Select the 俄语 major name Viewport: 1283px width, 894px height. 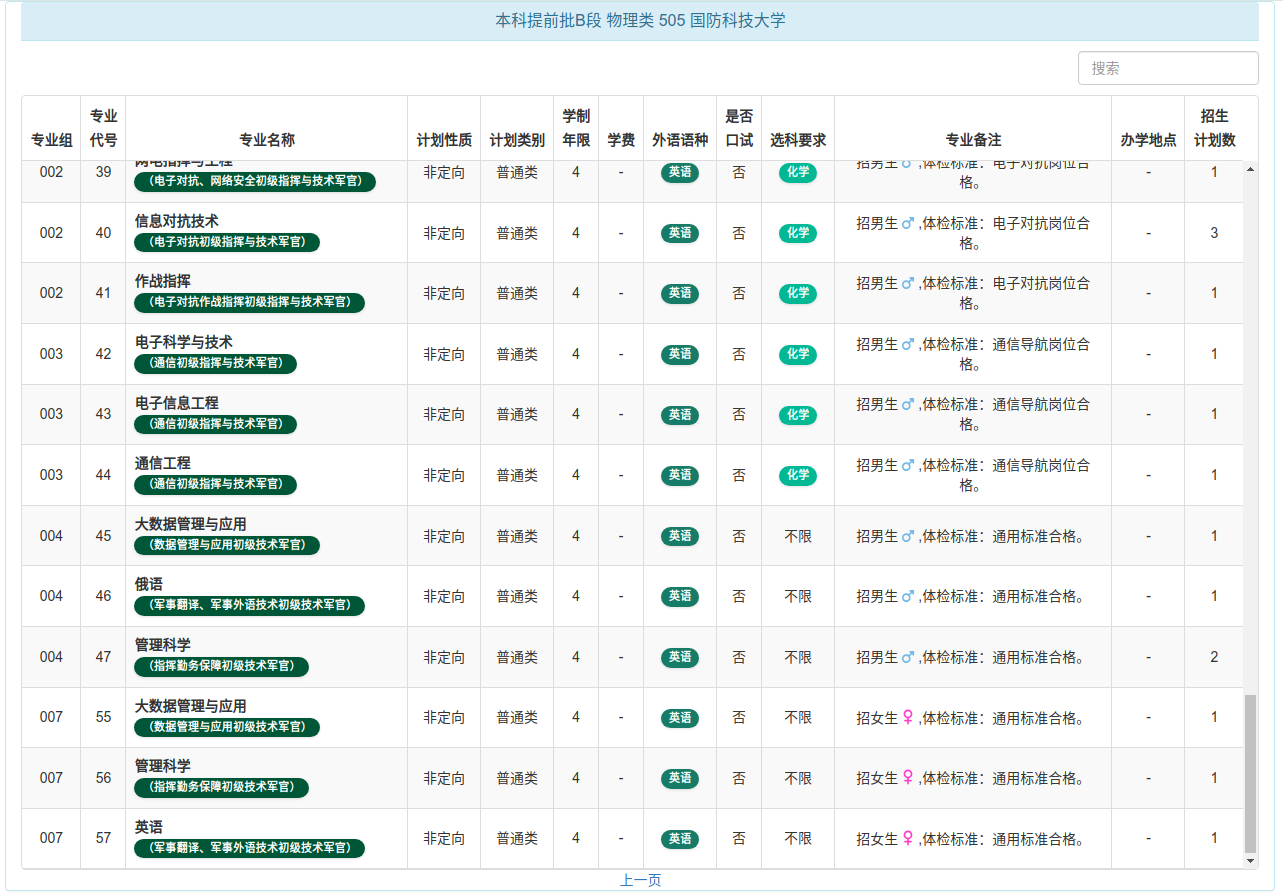[x=149, y=584]
